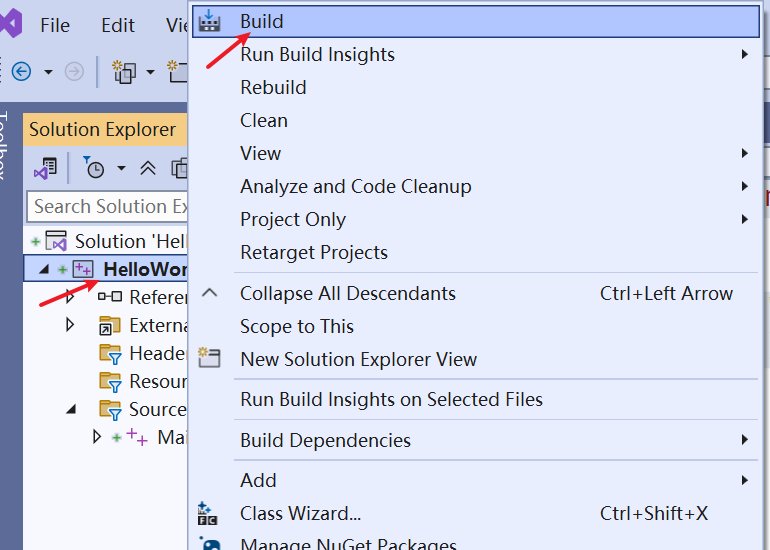Collapse the HelloWorld project node

[x=43, y=269]
